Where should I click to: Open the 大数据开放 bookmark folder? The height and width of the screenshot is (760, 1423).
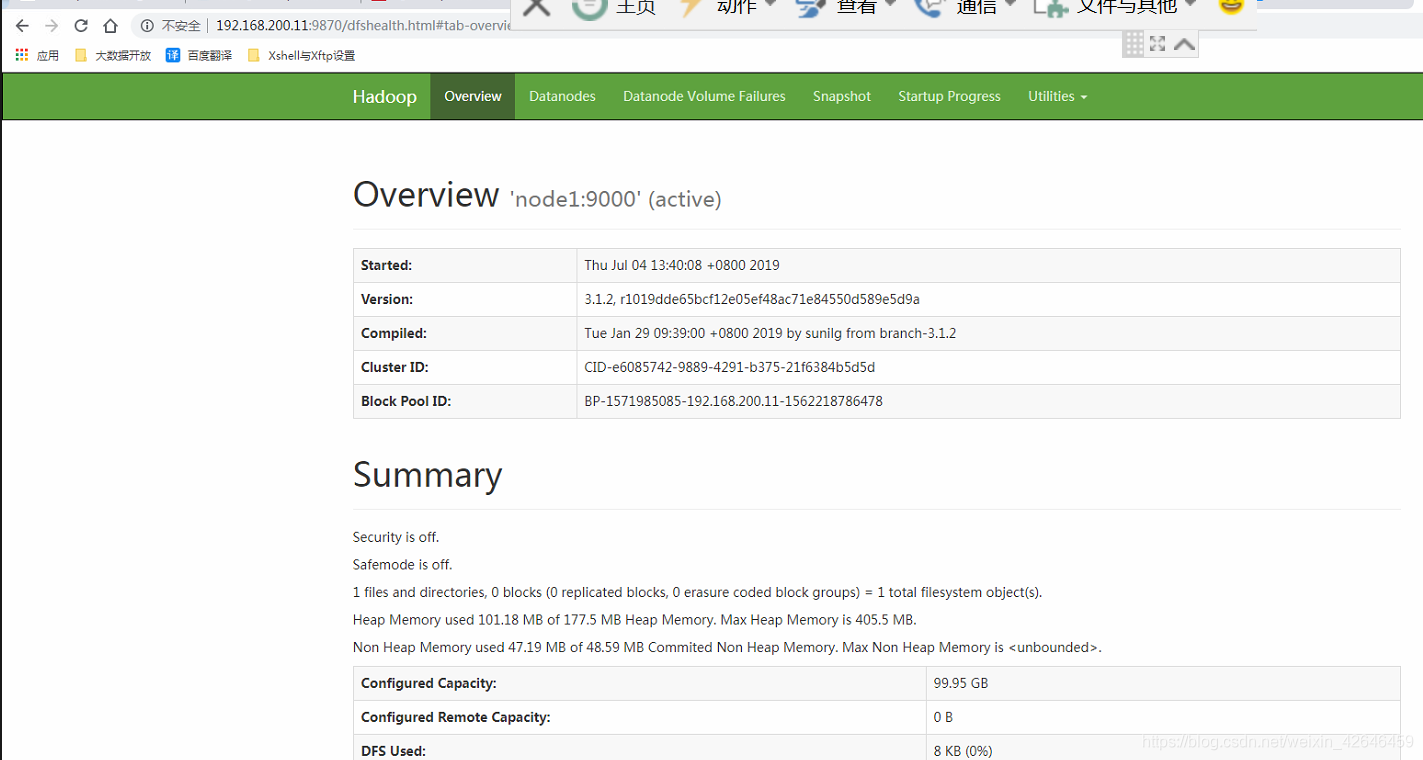[113, 56]
